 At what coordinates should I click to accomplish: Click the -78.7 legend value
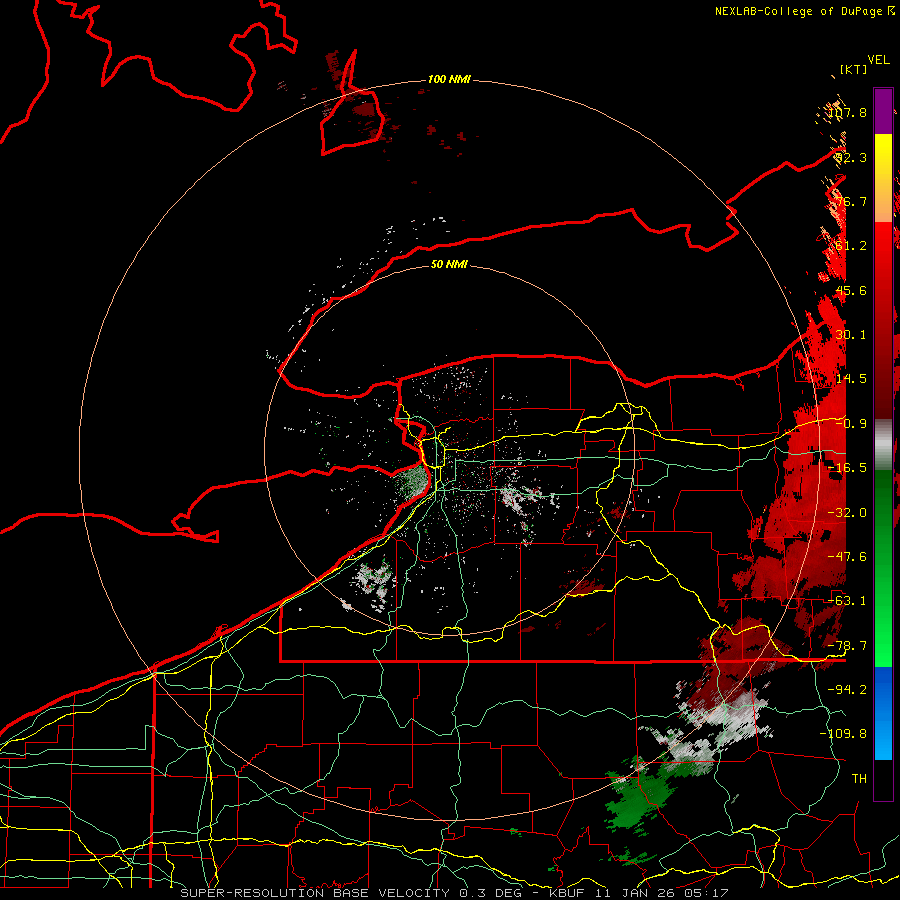(x=847, y=646)
